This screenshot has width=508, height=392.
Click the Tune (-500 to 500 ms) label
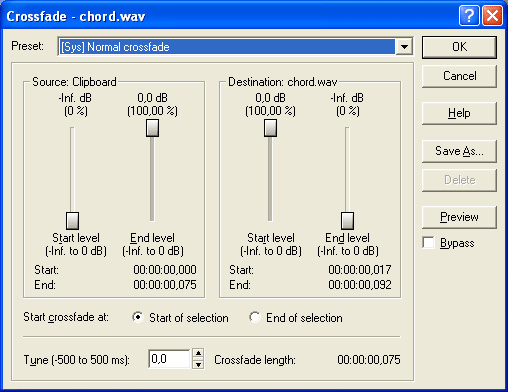coord(76,360)
